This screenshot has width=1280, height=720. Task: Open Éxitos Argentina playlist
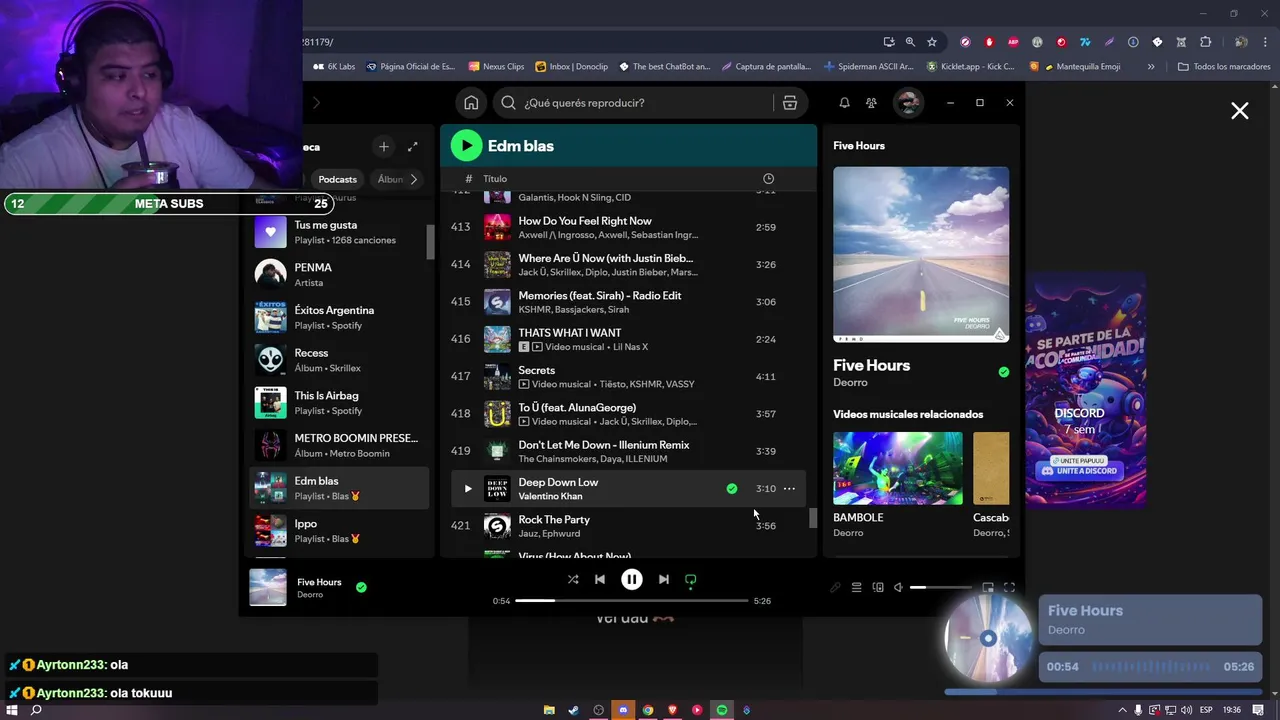339,318
